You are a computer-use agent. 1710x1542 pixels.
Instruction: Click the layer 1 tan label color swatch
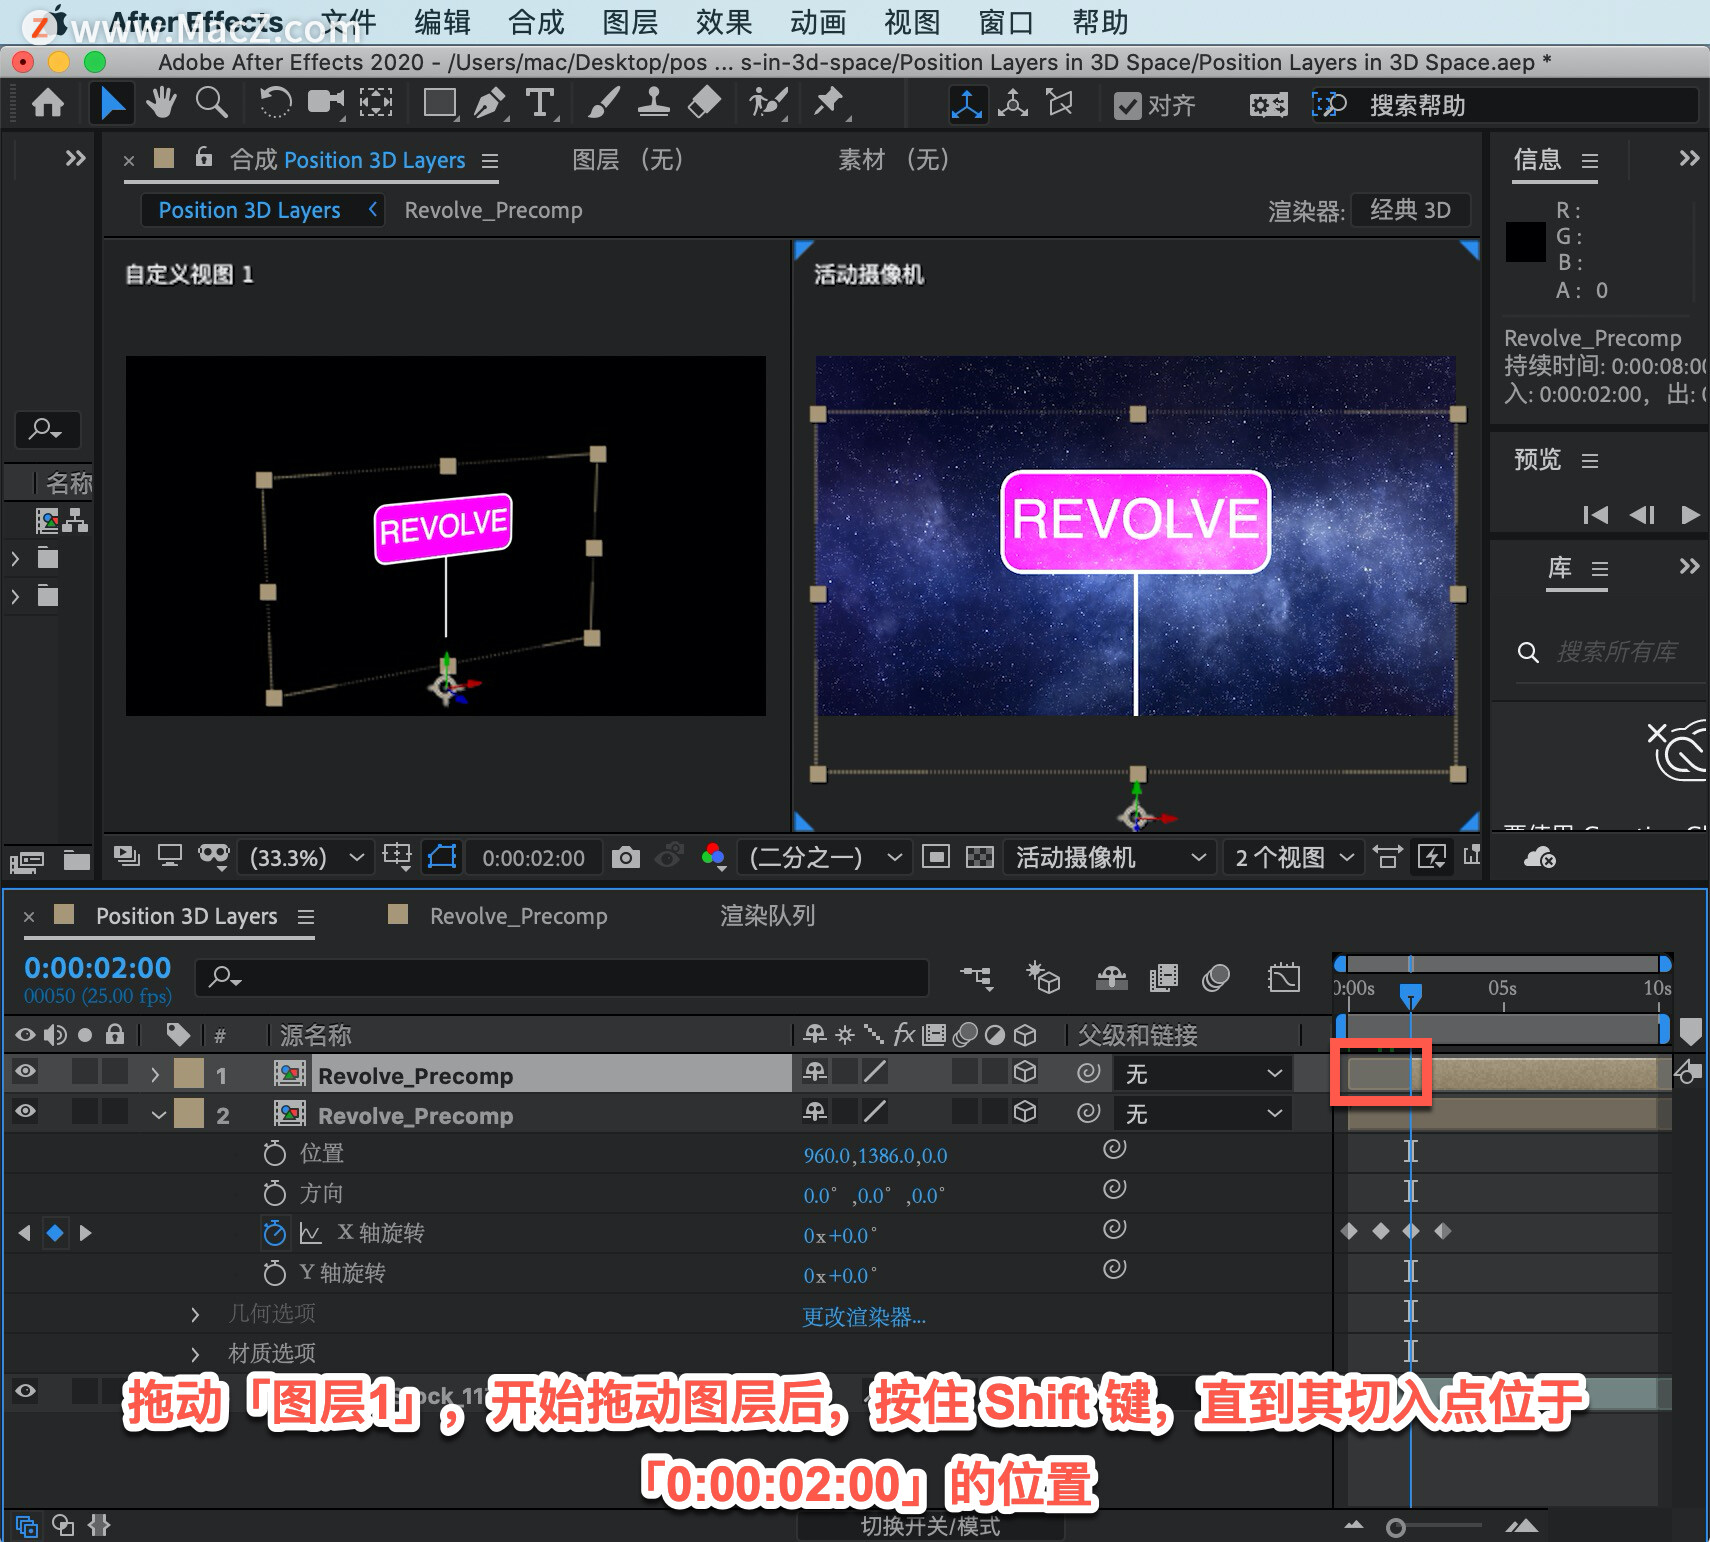(188, 1073)
